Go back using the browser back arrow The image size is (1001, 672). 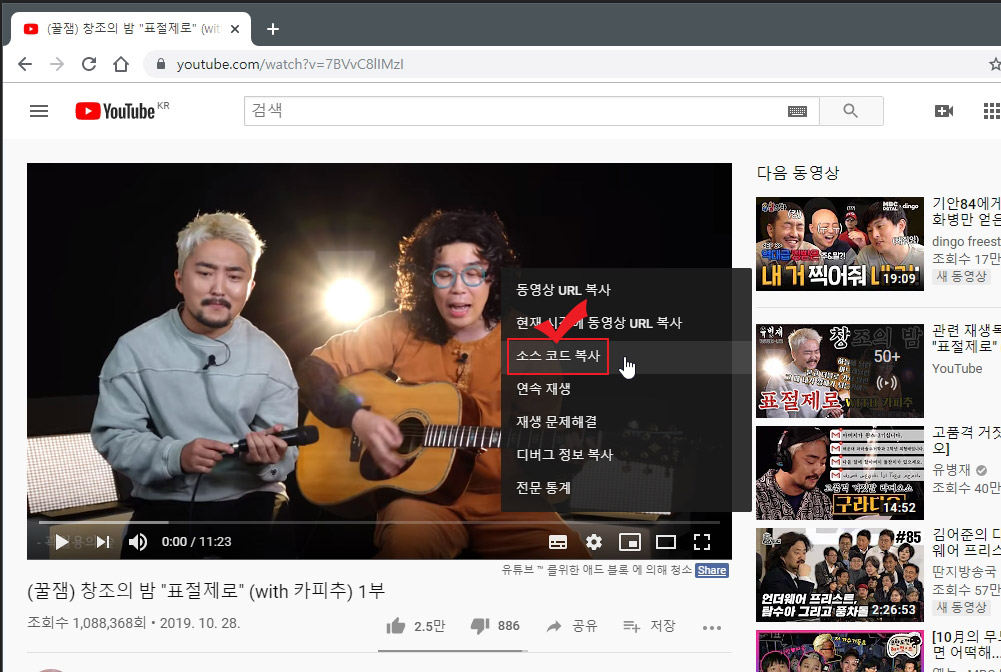(x=25, y=64)
